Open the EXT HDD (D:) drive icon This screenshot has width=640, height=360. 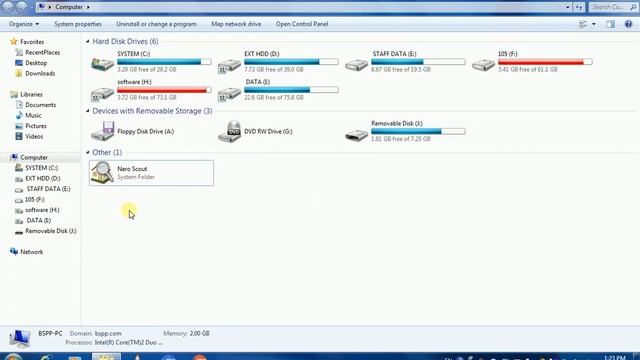click(x=229, y=65)
